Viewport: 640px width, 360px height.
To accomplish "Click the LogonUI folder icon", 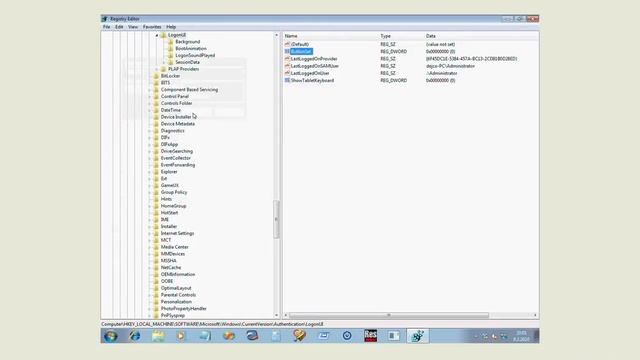I will click(x=163, y=35).
